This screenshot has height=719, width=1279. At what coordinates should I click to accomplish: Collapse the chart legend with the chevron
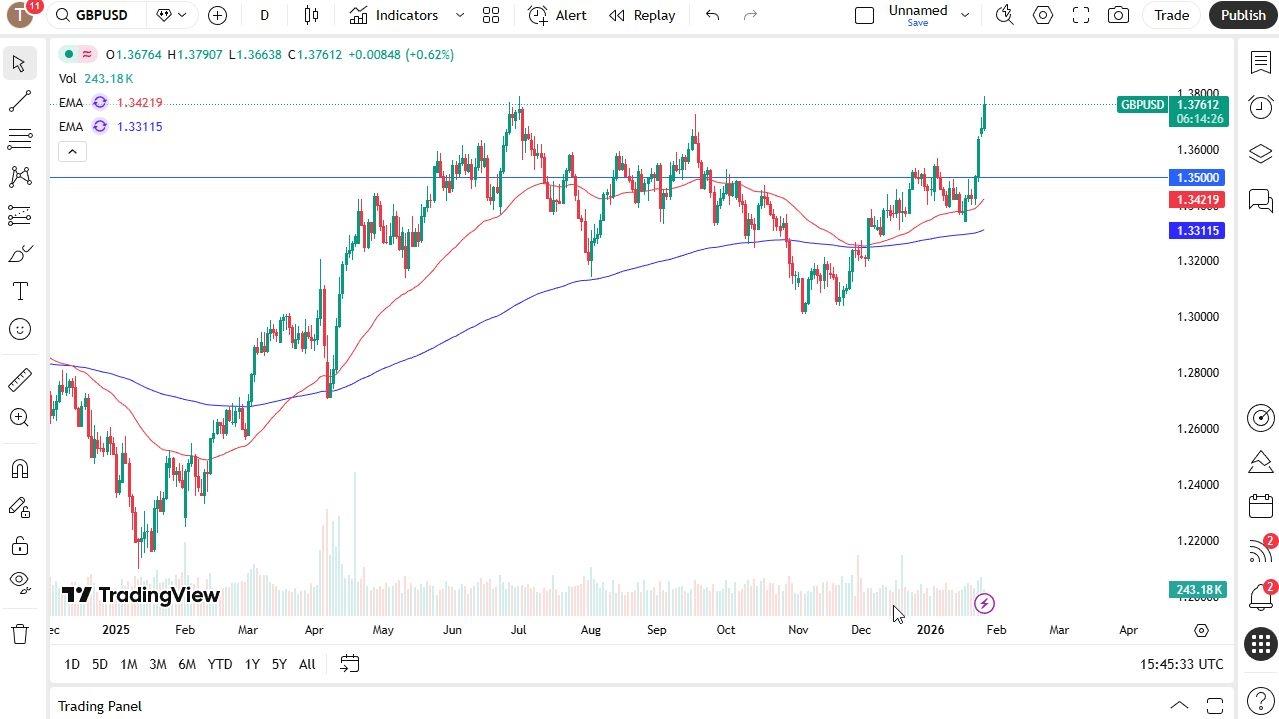[x=72, y=151]
